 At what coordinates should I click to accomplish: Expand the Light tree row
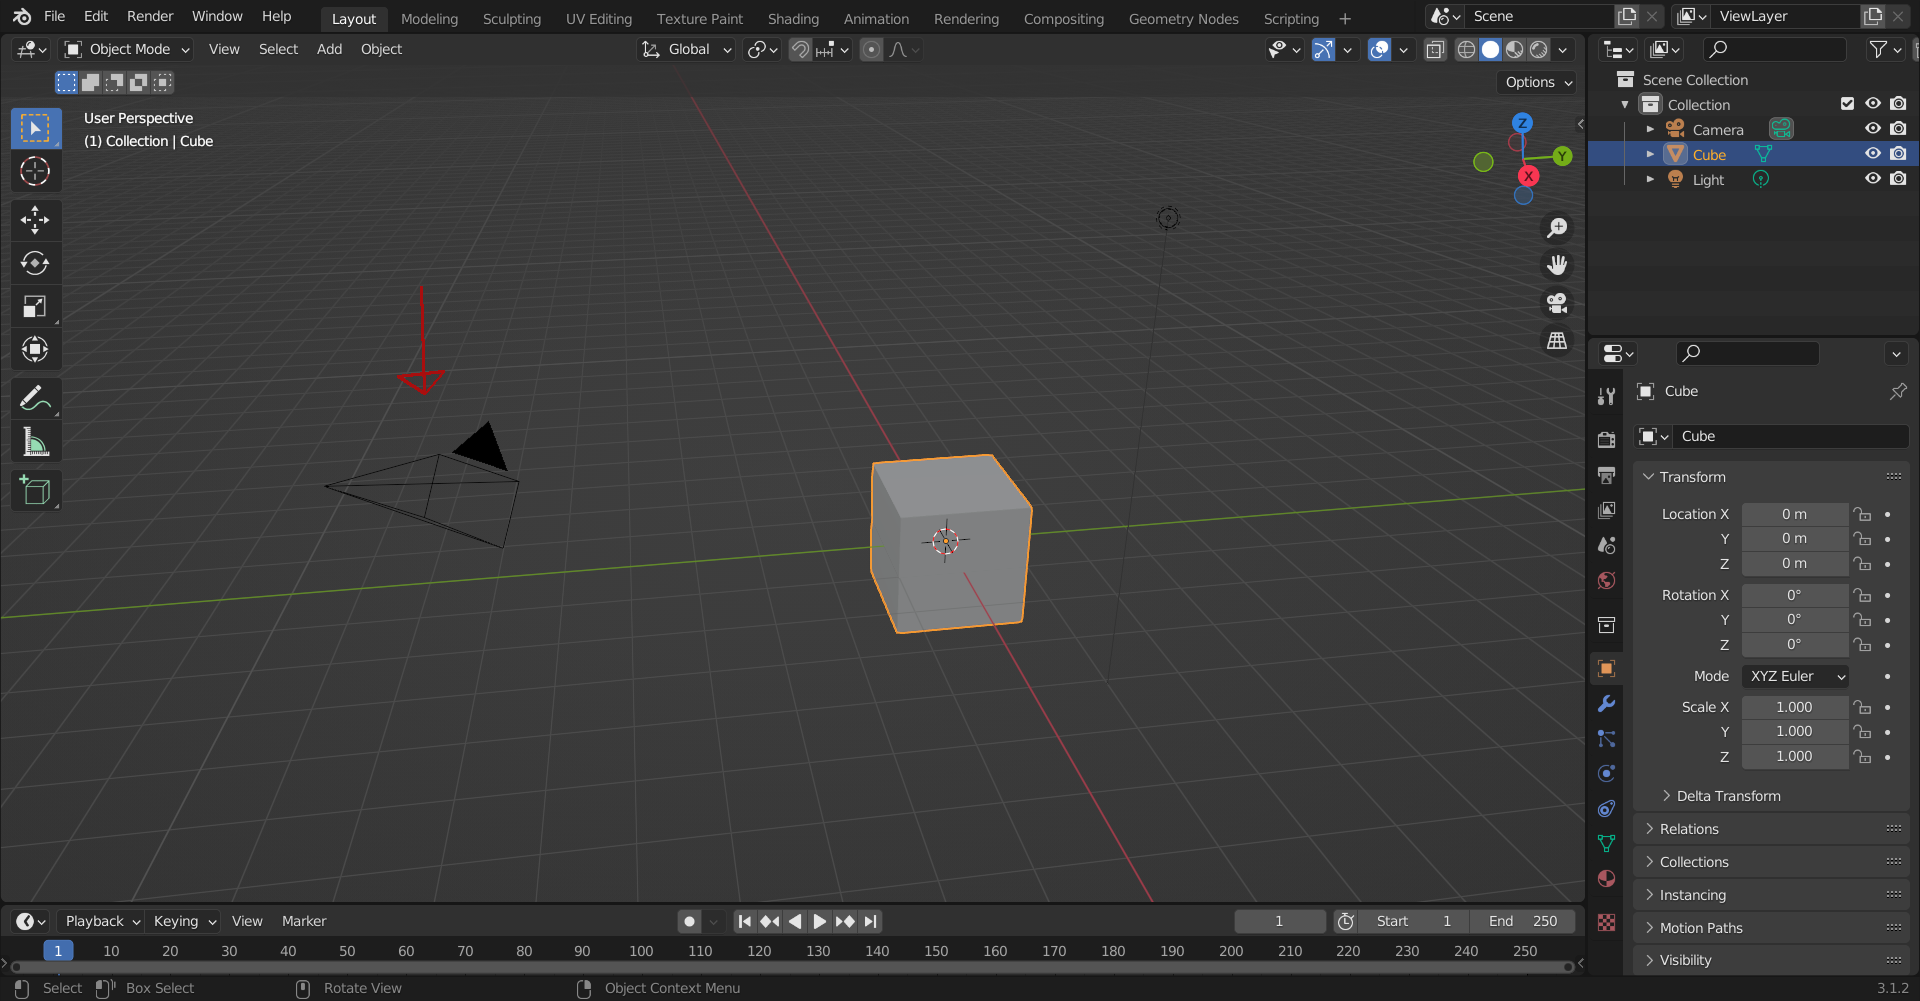click(x=1650, y=179)
